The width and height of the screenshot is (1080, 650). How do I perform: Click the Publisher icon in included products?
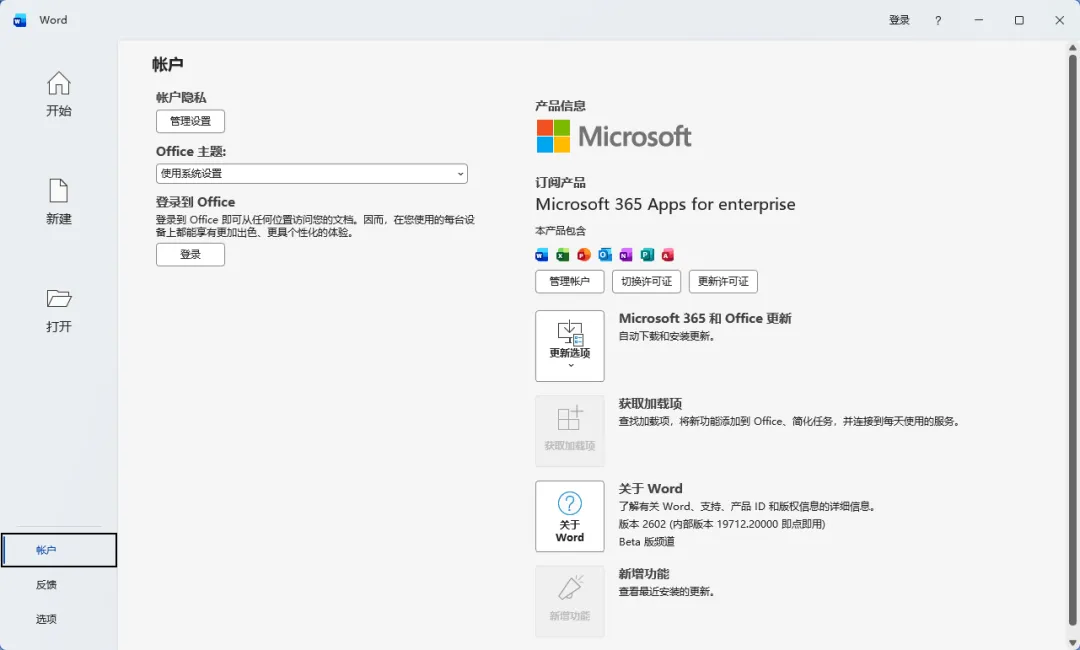647,255
